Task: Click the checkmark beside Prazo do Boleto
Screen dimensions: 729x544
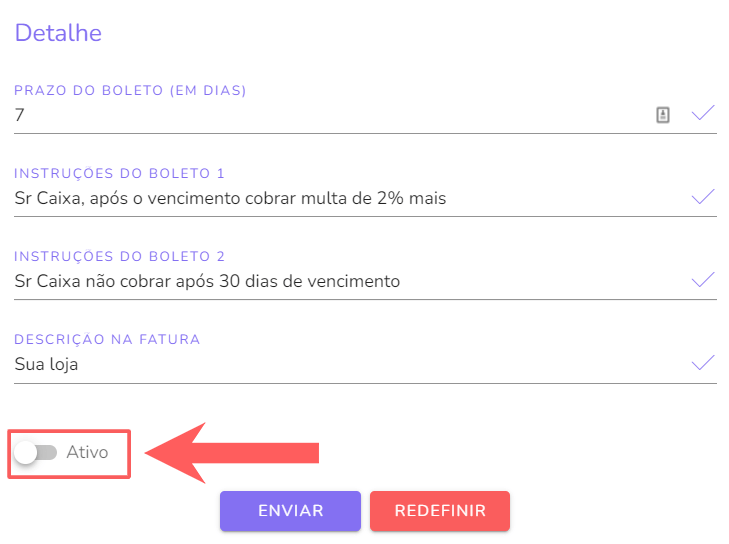Action: tap(704, 114)
